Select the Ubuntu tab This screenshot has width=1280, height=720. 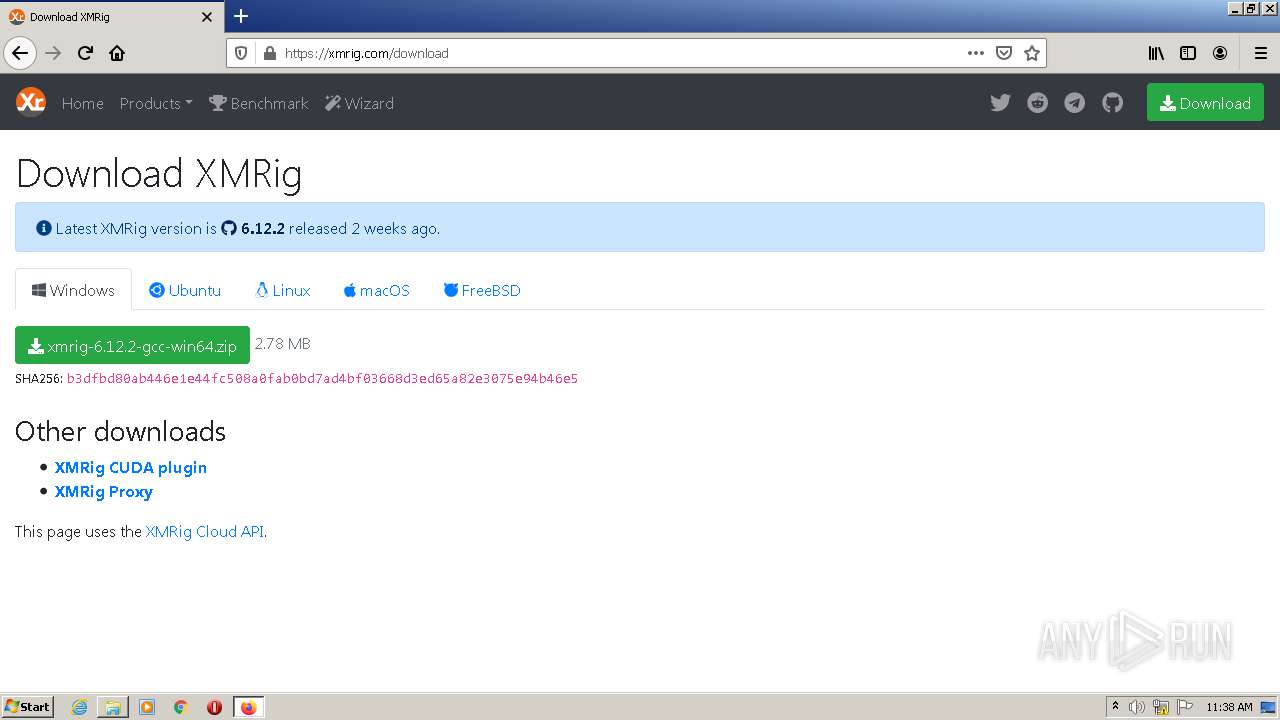coord(185,290)
